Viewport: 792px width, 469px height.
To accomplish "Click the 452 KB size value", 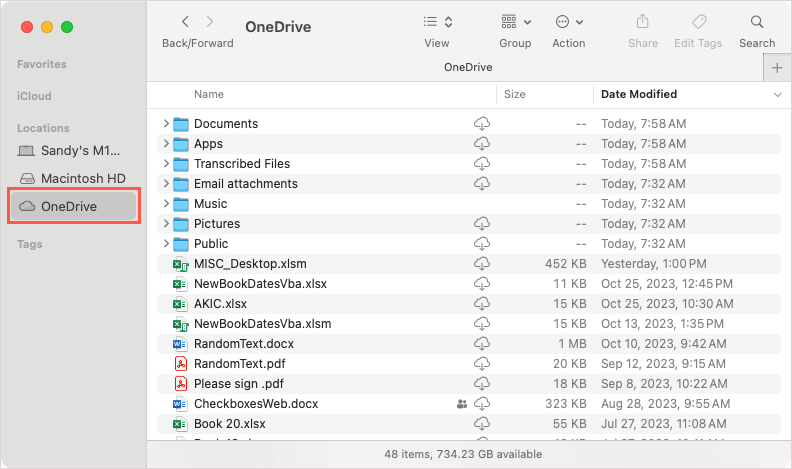I will pyautogui.click(x=566, y=264).
